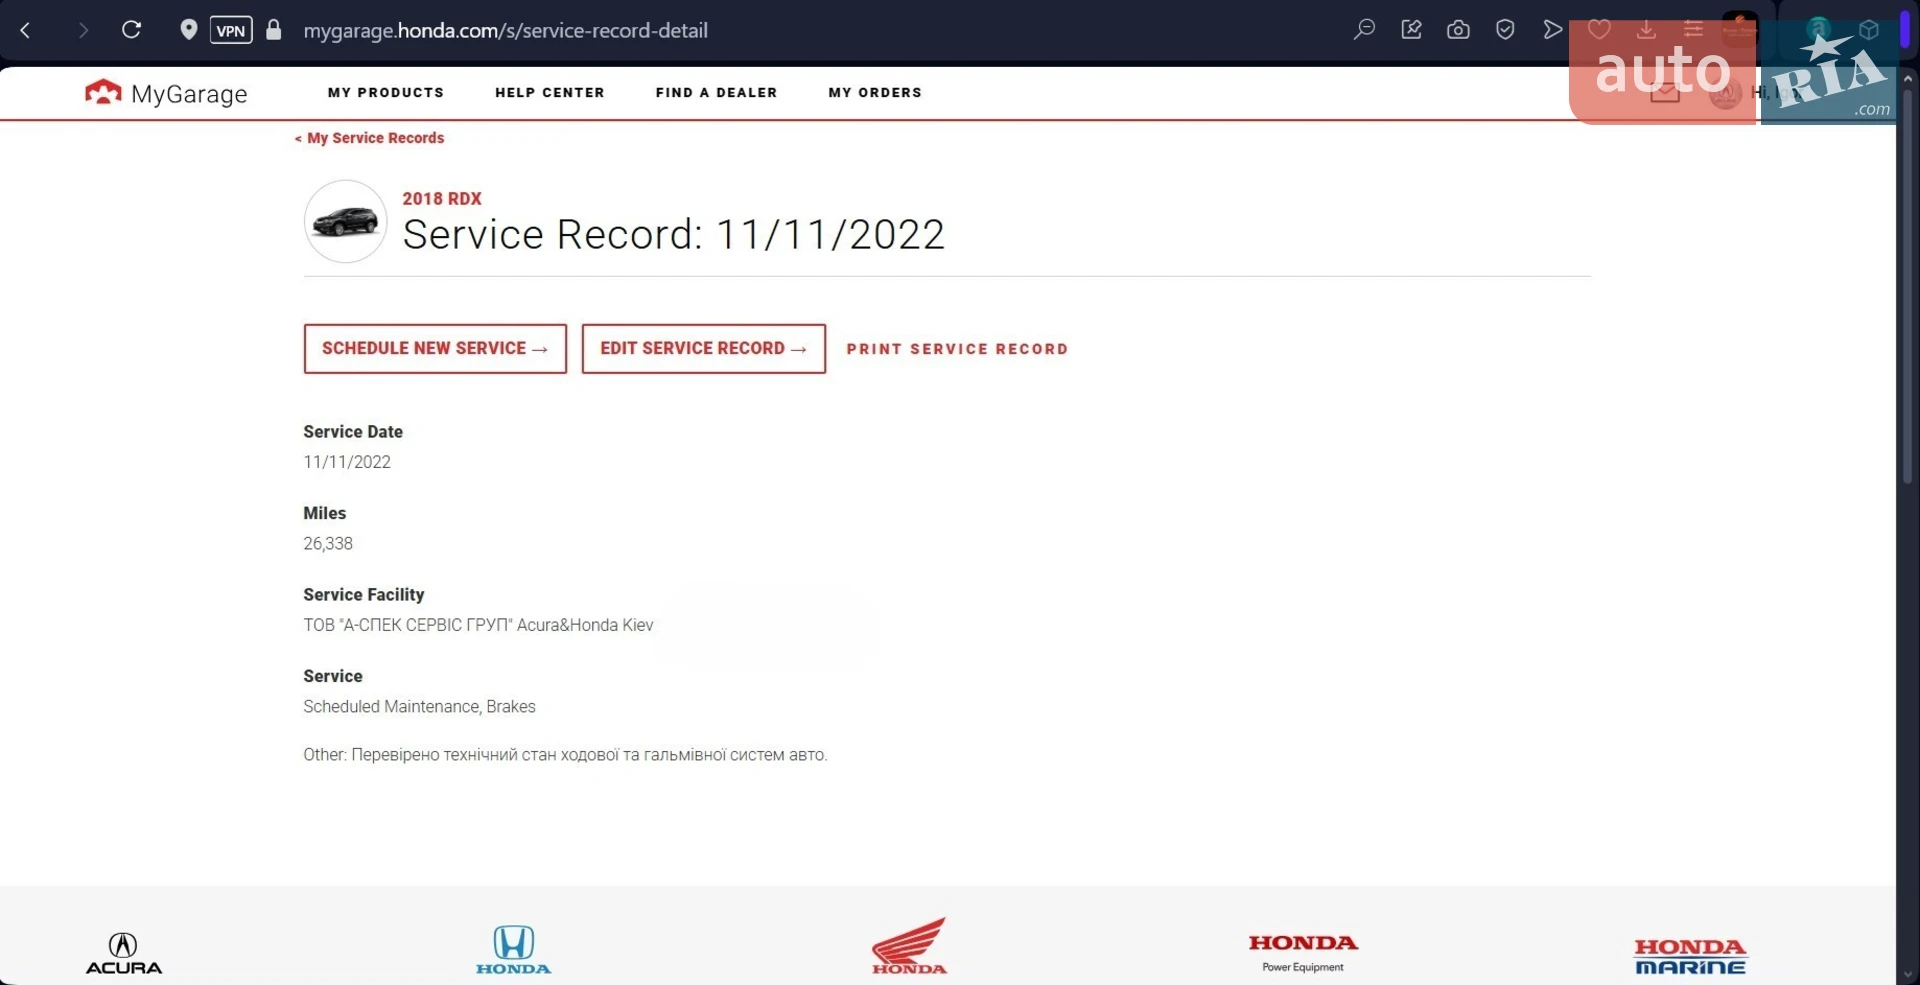
Task: Click the Service Record: 11/11/2022 heading
Action: [673, 235]
